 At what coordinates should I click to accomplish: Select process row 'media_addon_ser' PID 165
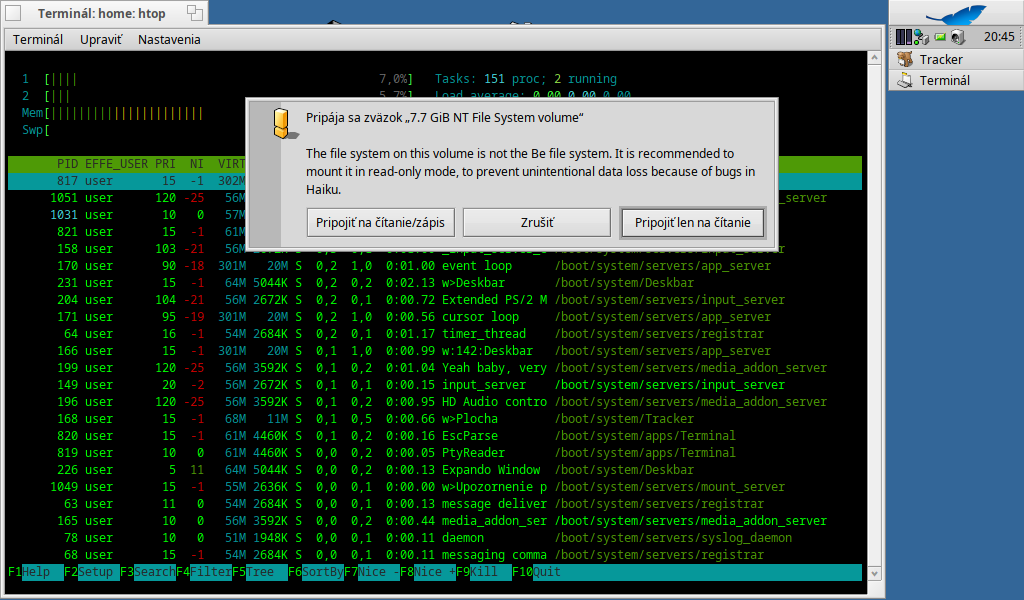(x=435, y=520)
